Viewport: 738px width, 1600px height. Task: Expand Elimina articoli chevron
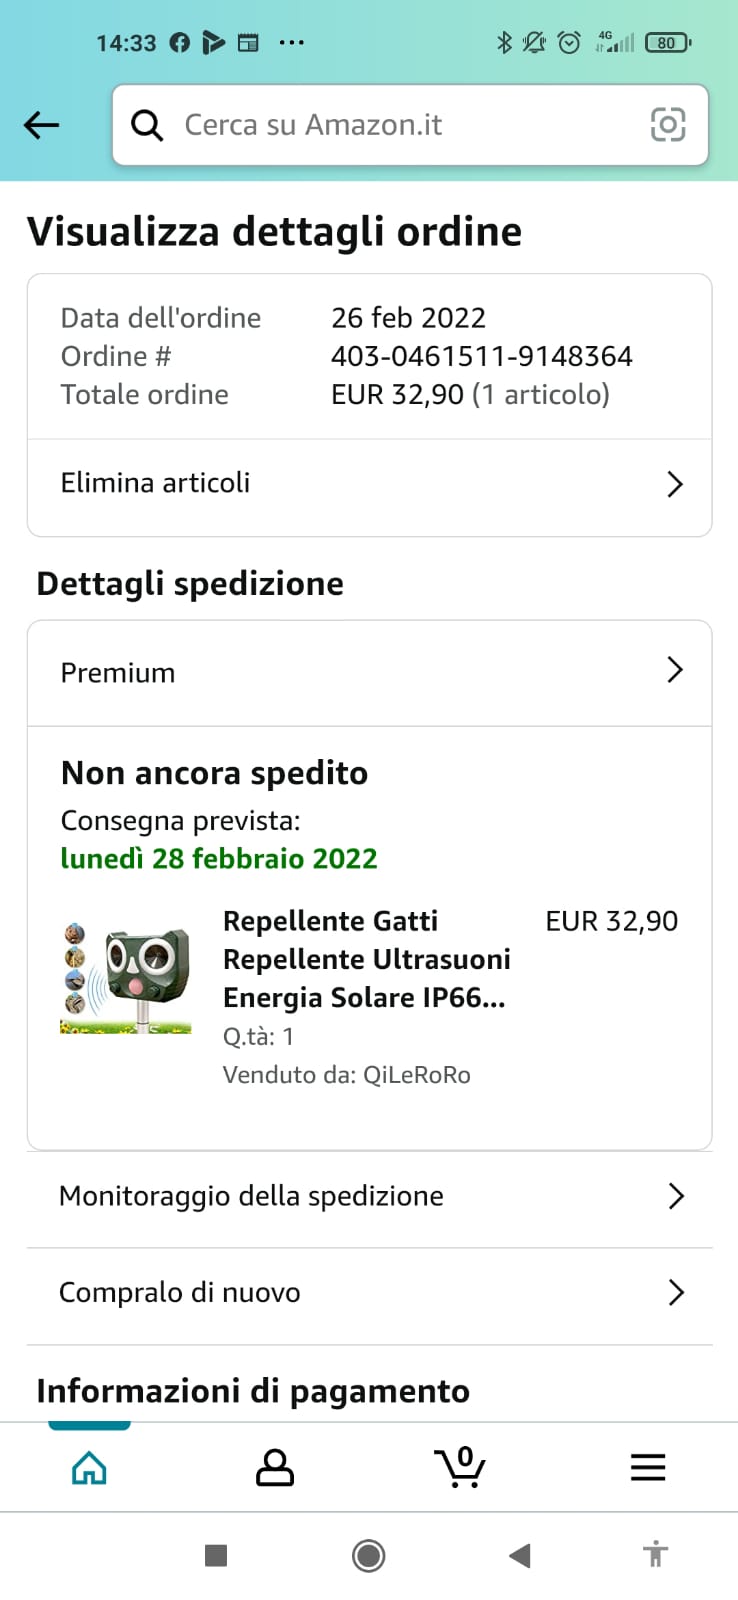675,485
